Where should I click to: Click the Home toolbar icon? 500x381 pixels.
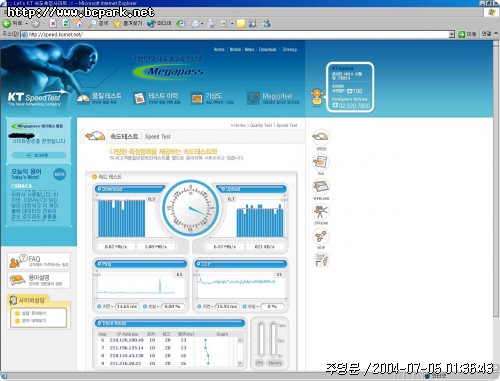click(x=78, y=23)
